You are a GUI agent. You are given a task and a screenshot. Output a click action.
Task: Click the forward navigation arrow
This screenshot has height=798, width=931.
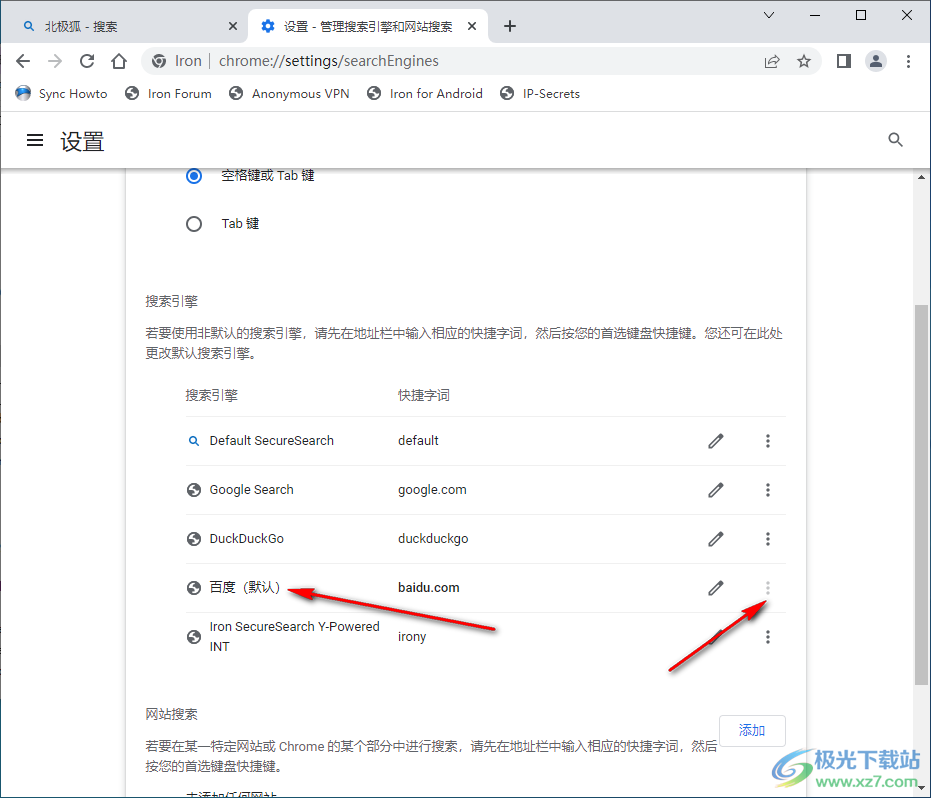[55, 61]
